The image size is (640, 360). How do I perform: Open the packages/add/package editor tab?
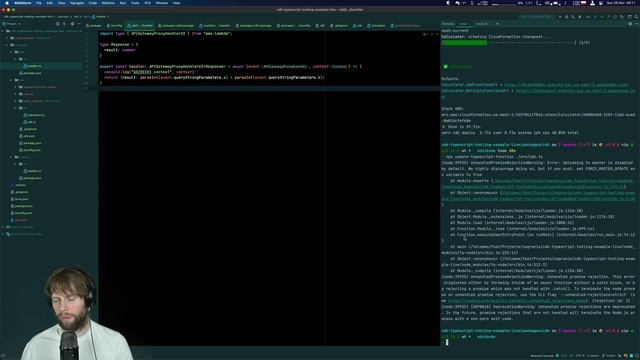pos(176,25)
